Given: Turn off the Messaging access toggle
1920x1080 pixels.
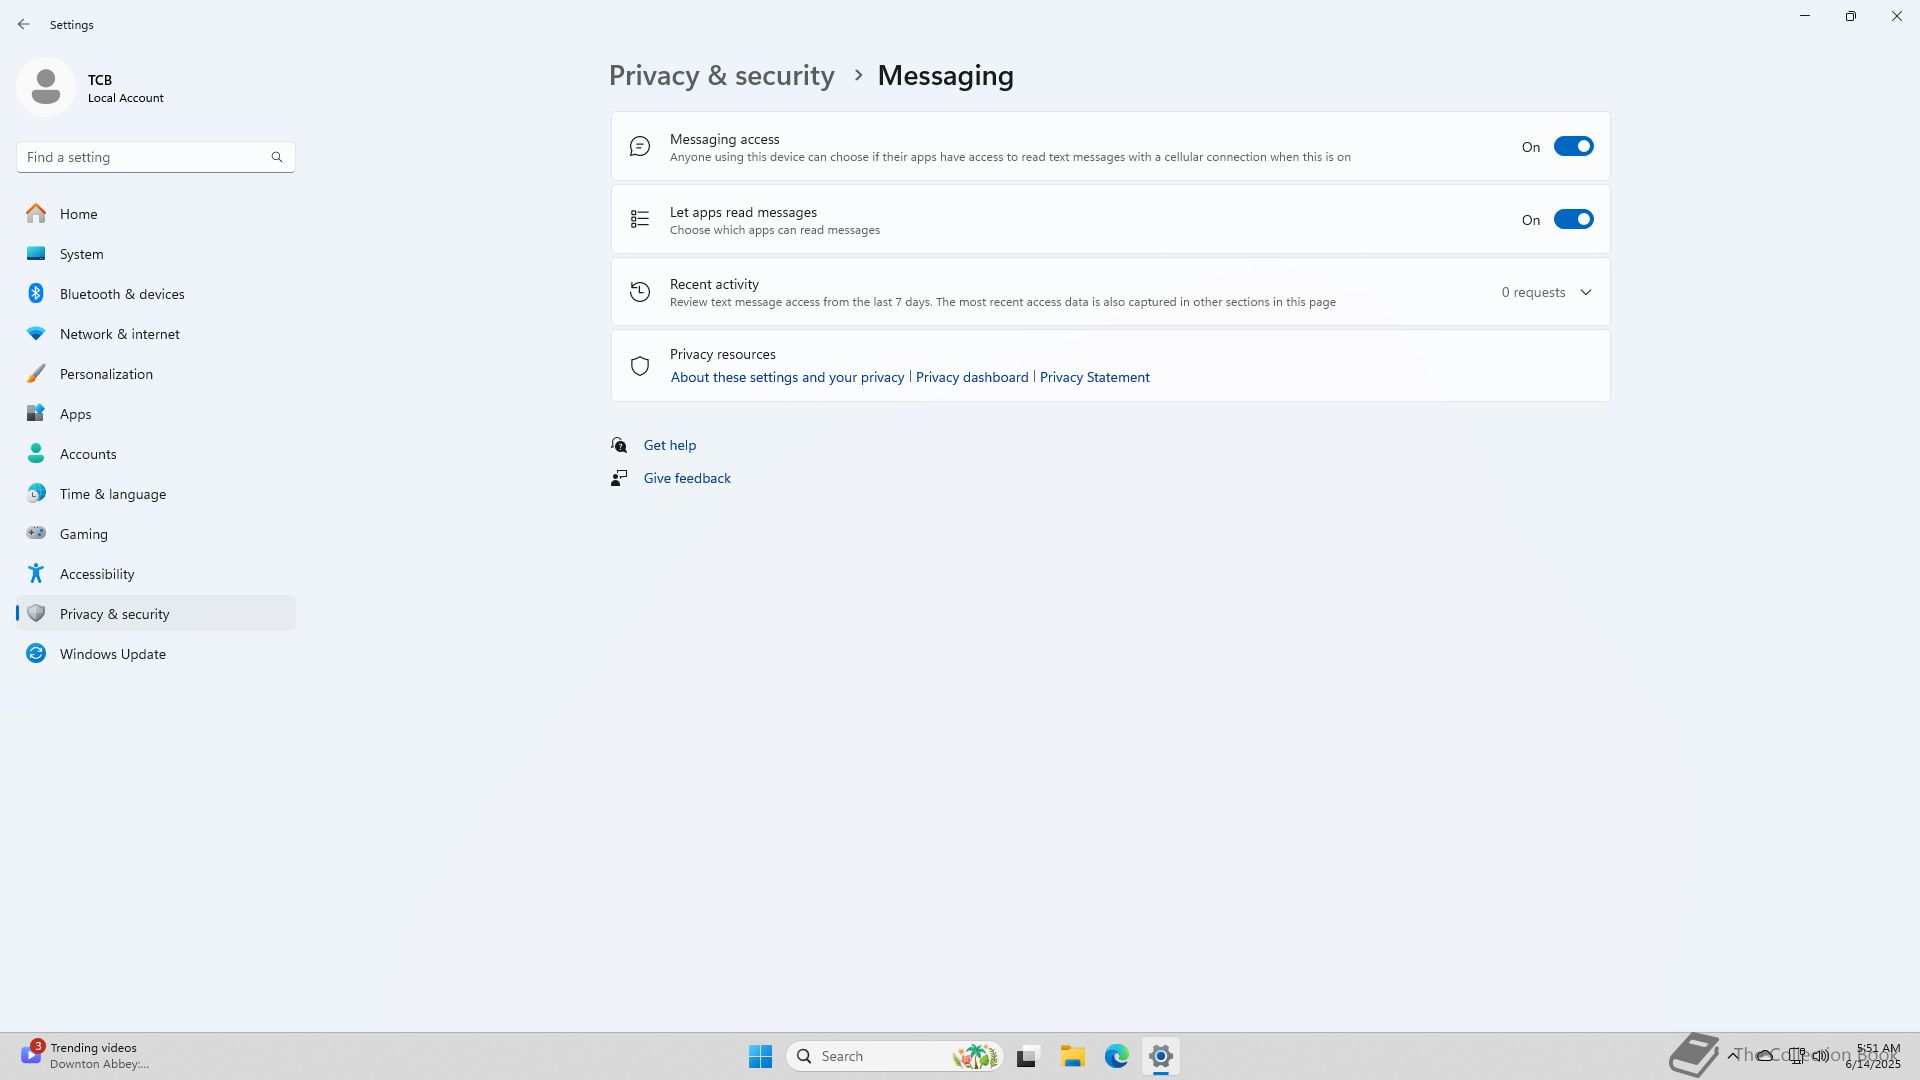Looking at the screenshot, I should coord(1572,147).
